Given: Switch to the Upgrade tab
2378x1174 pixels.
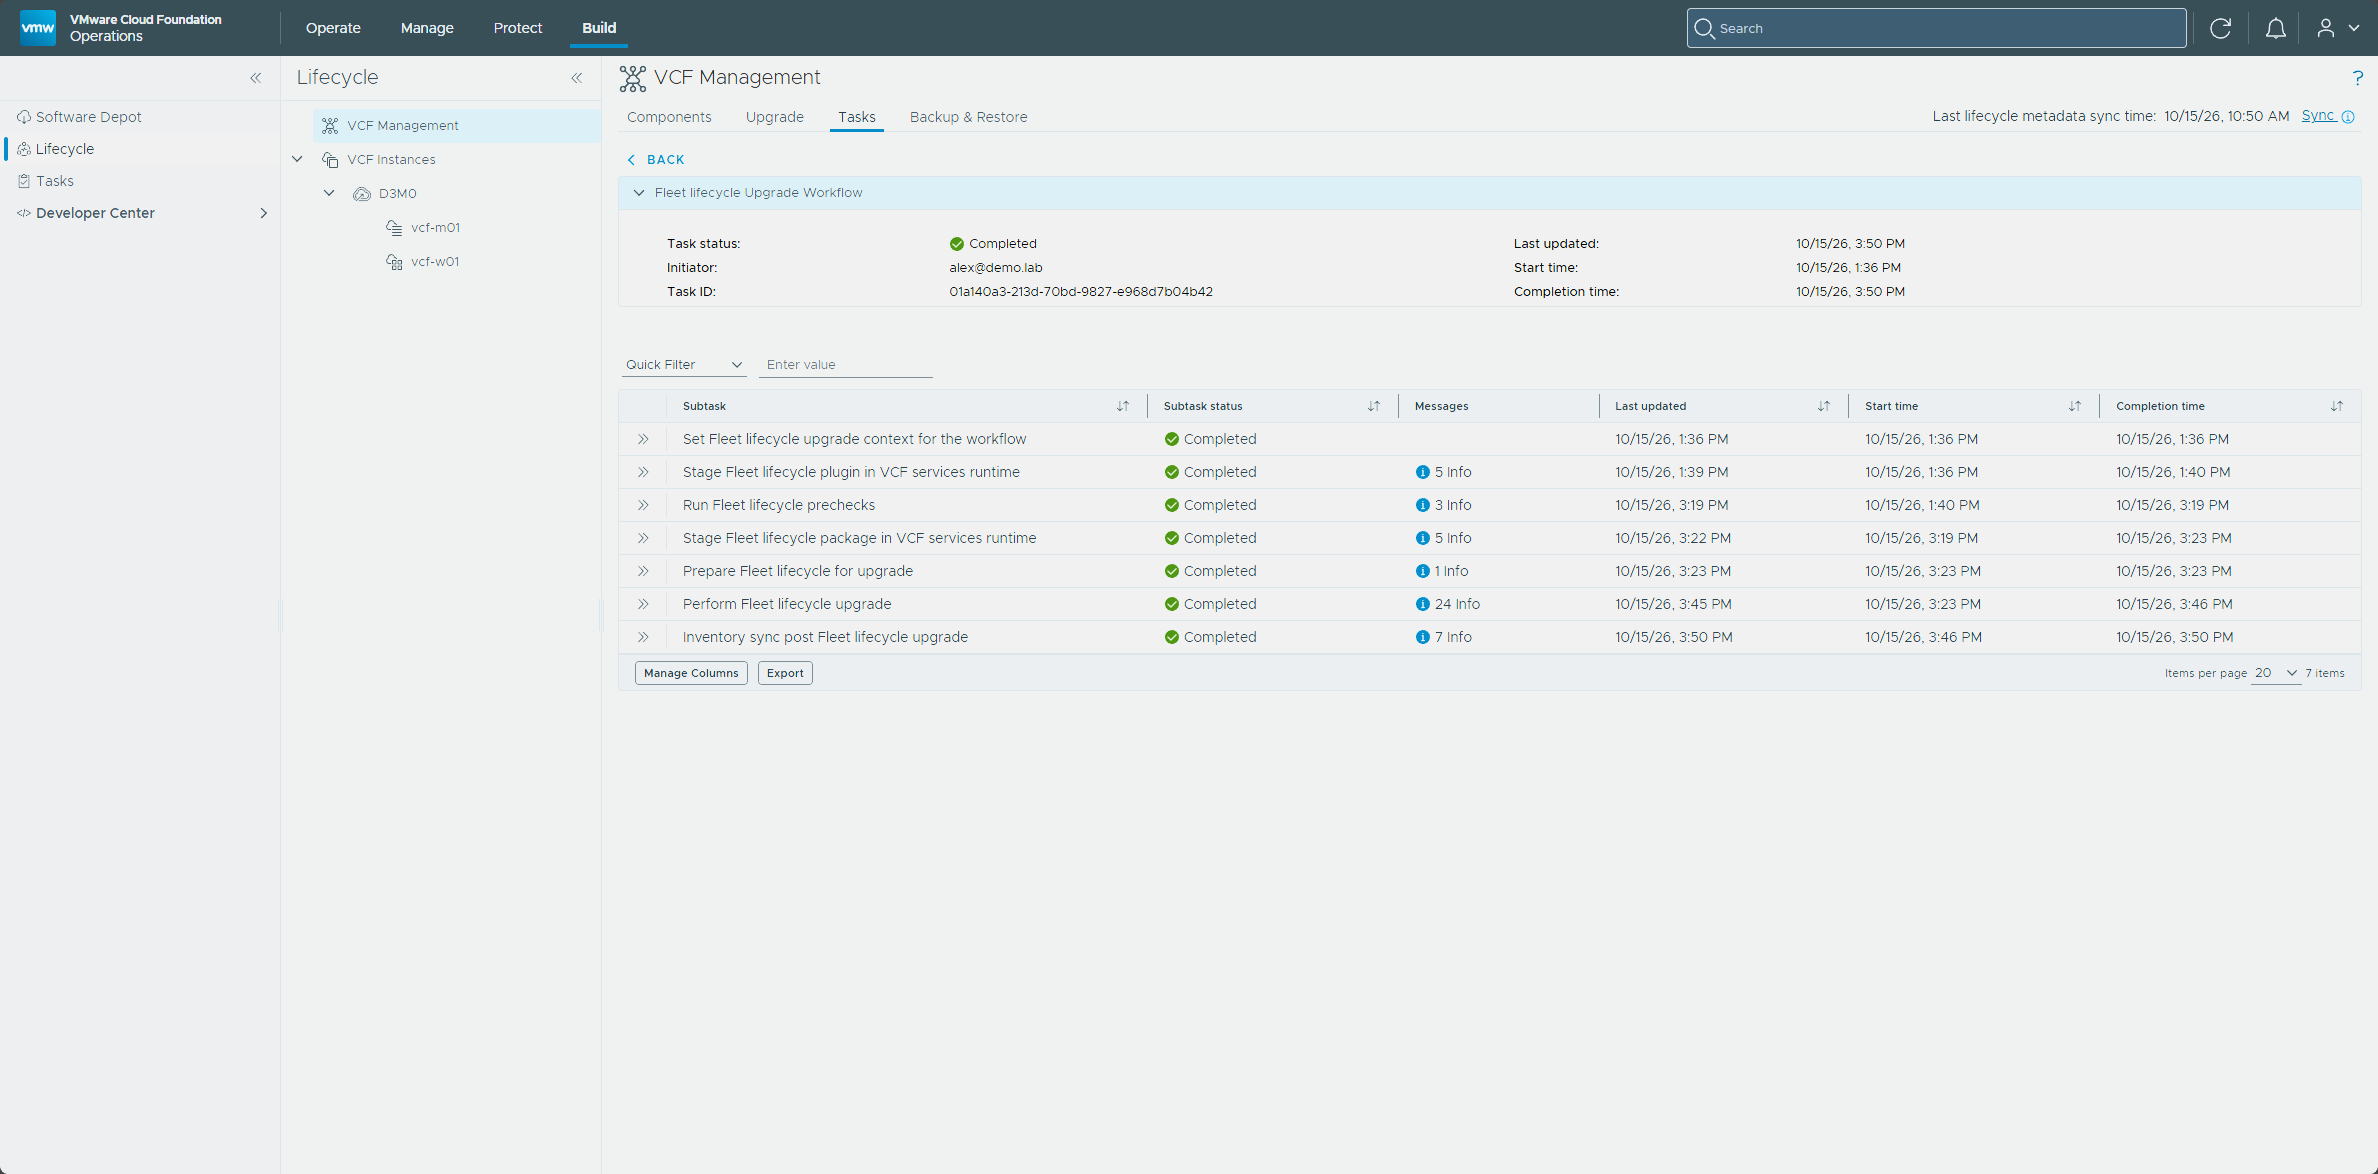Looking at the screenshot, I should 775,117.
